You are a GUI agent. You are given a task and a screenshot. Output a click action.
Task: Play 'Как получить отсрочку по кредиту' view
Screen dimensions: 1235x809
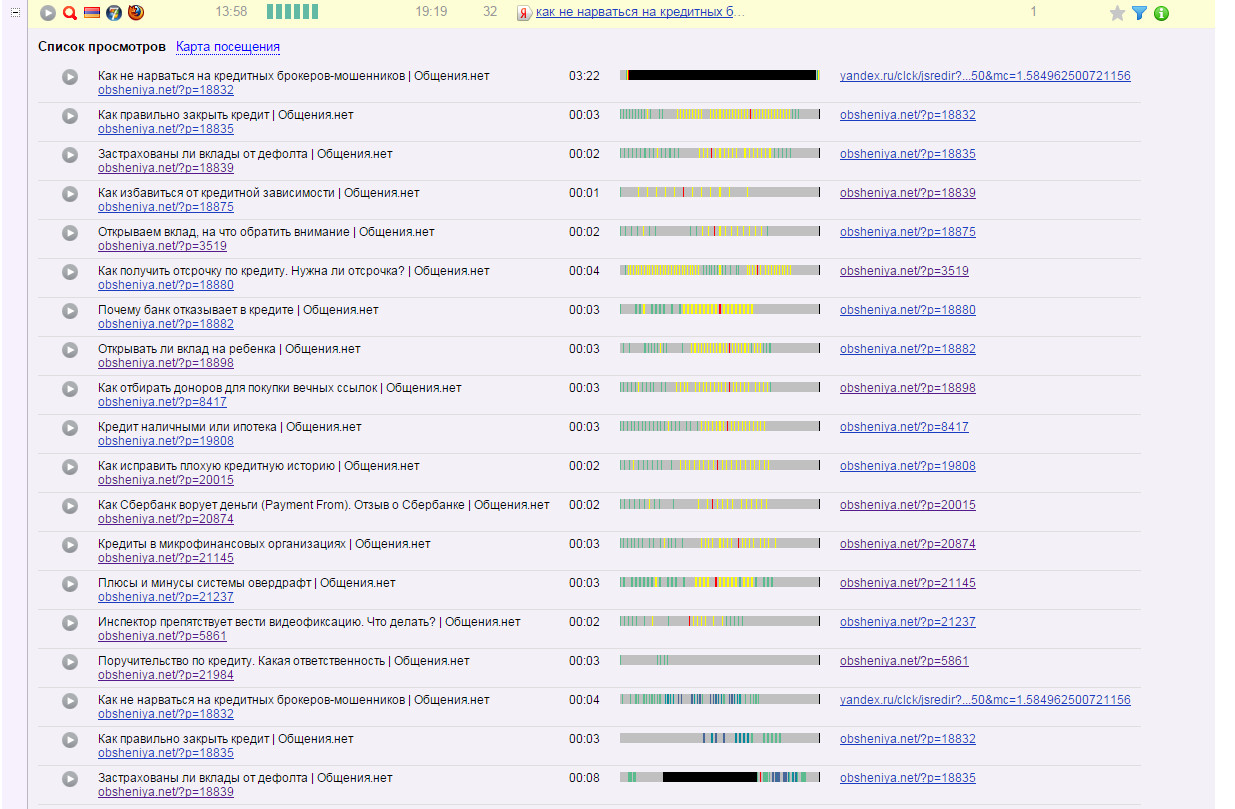pos(70,271)
